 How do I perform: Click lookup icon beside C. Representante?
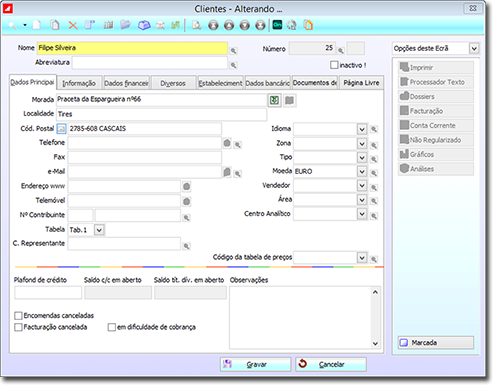point(187,246)
